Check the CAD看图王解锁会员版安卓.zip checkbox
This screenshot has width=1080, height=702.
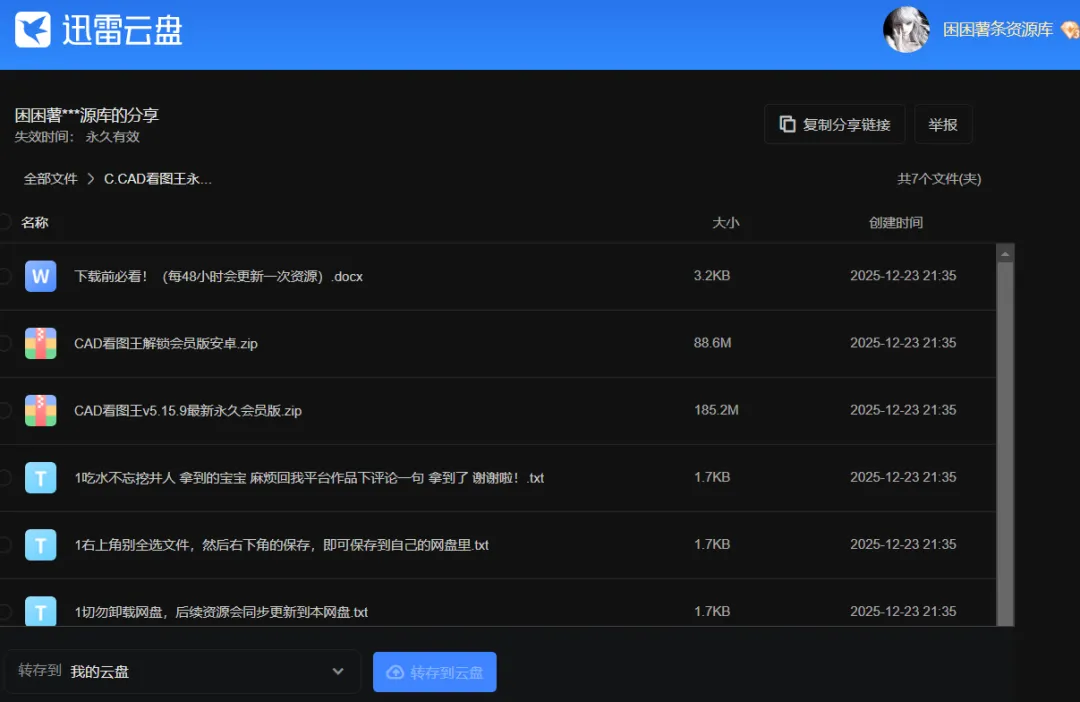[x=5, y=343]
